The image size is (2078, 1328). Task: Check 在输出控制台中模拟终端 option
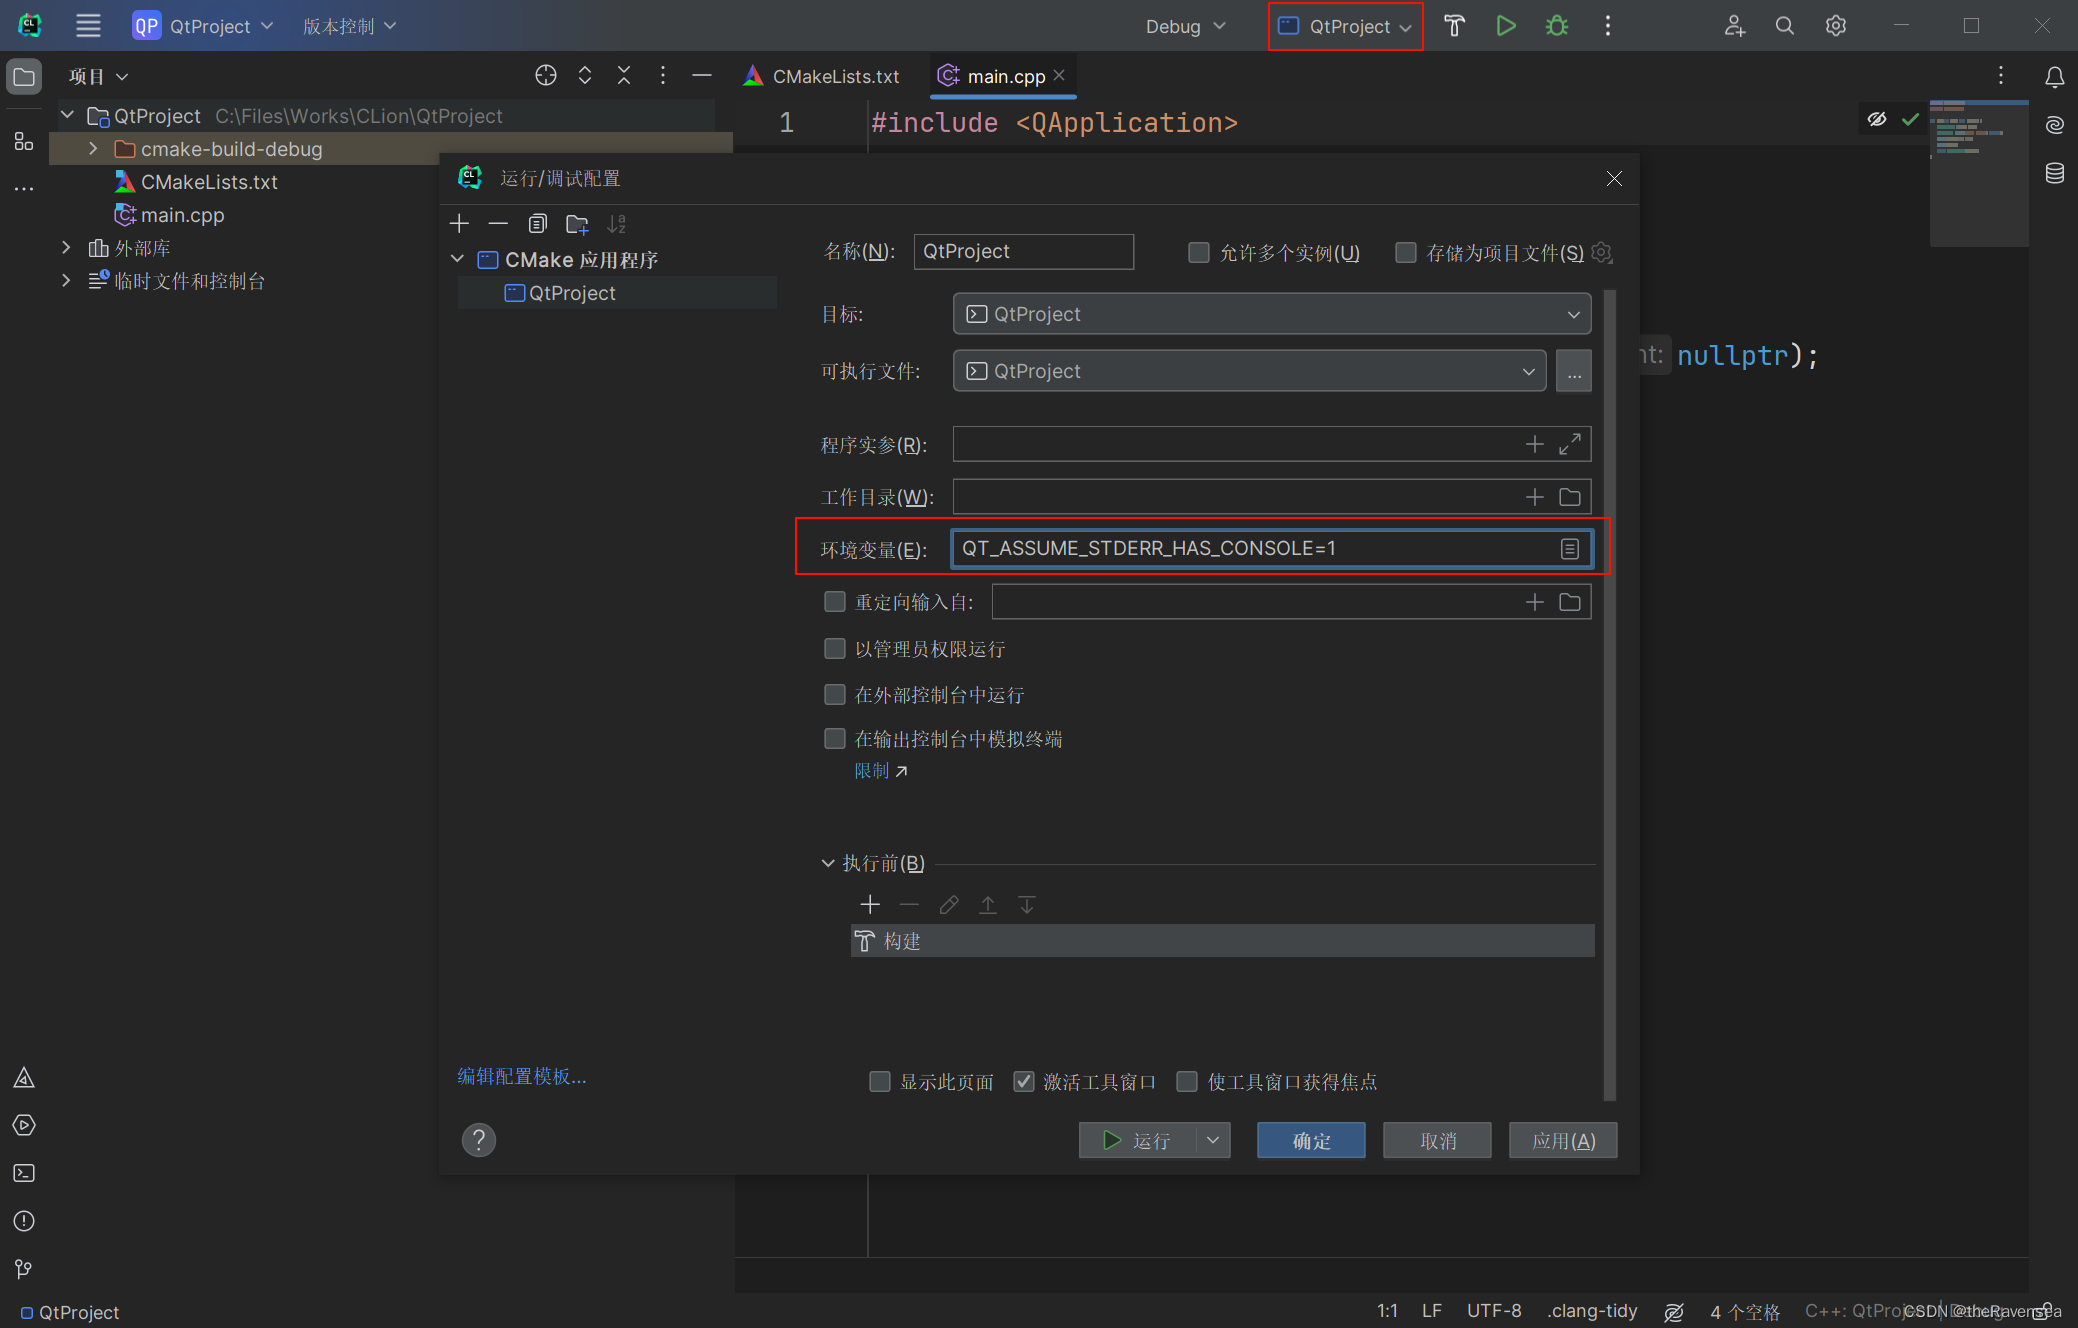[834, 738]
